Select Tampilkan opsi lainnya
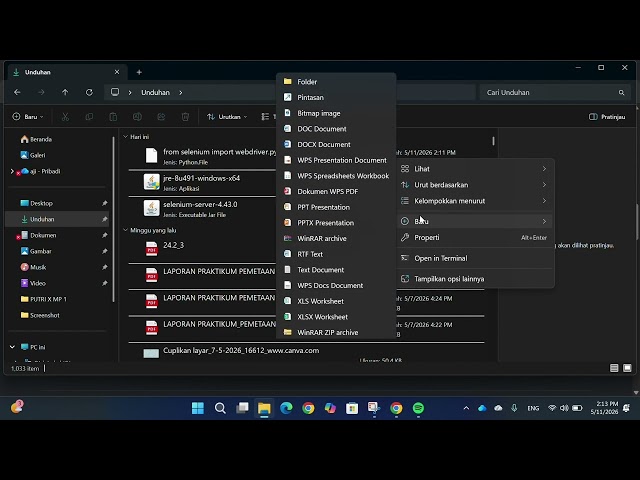The image size is (640, 480). point(475,279)
